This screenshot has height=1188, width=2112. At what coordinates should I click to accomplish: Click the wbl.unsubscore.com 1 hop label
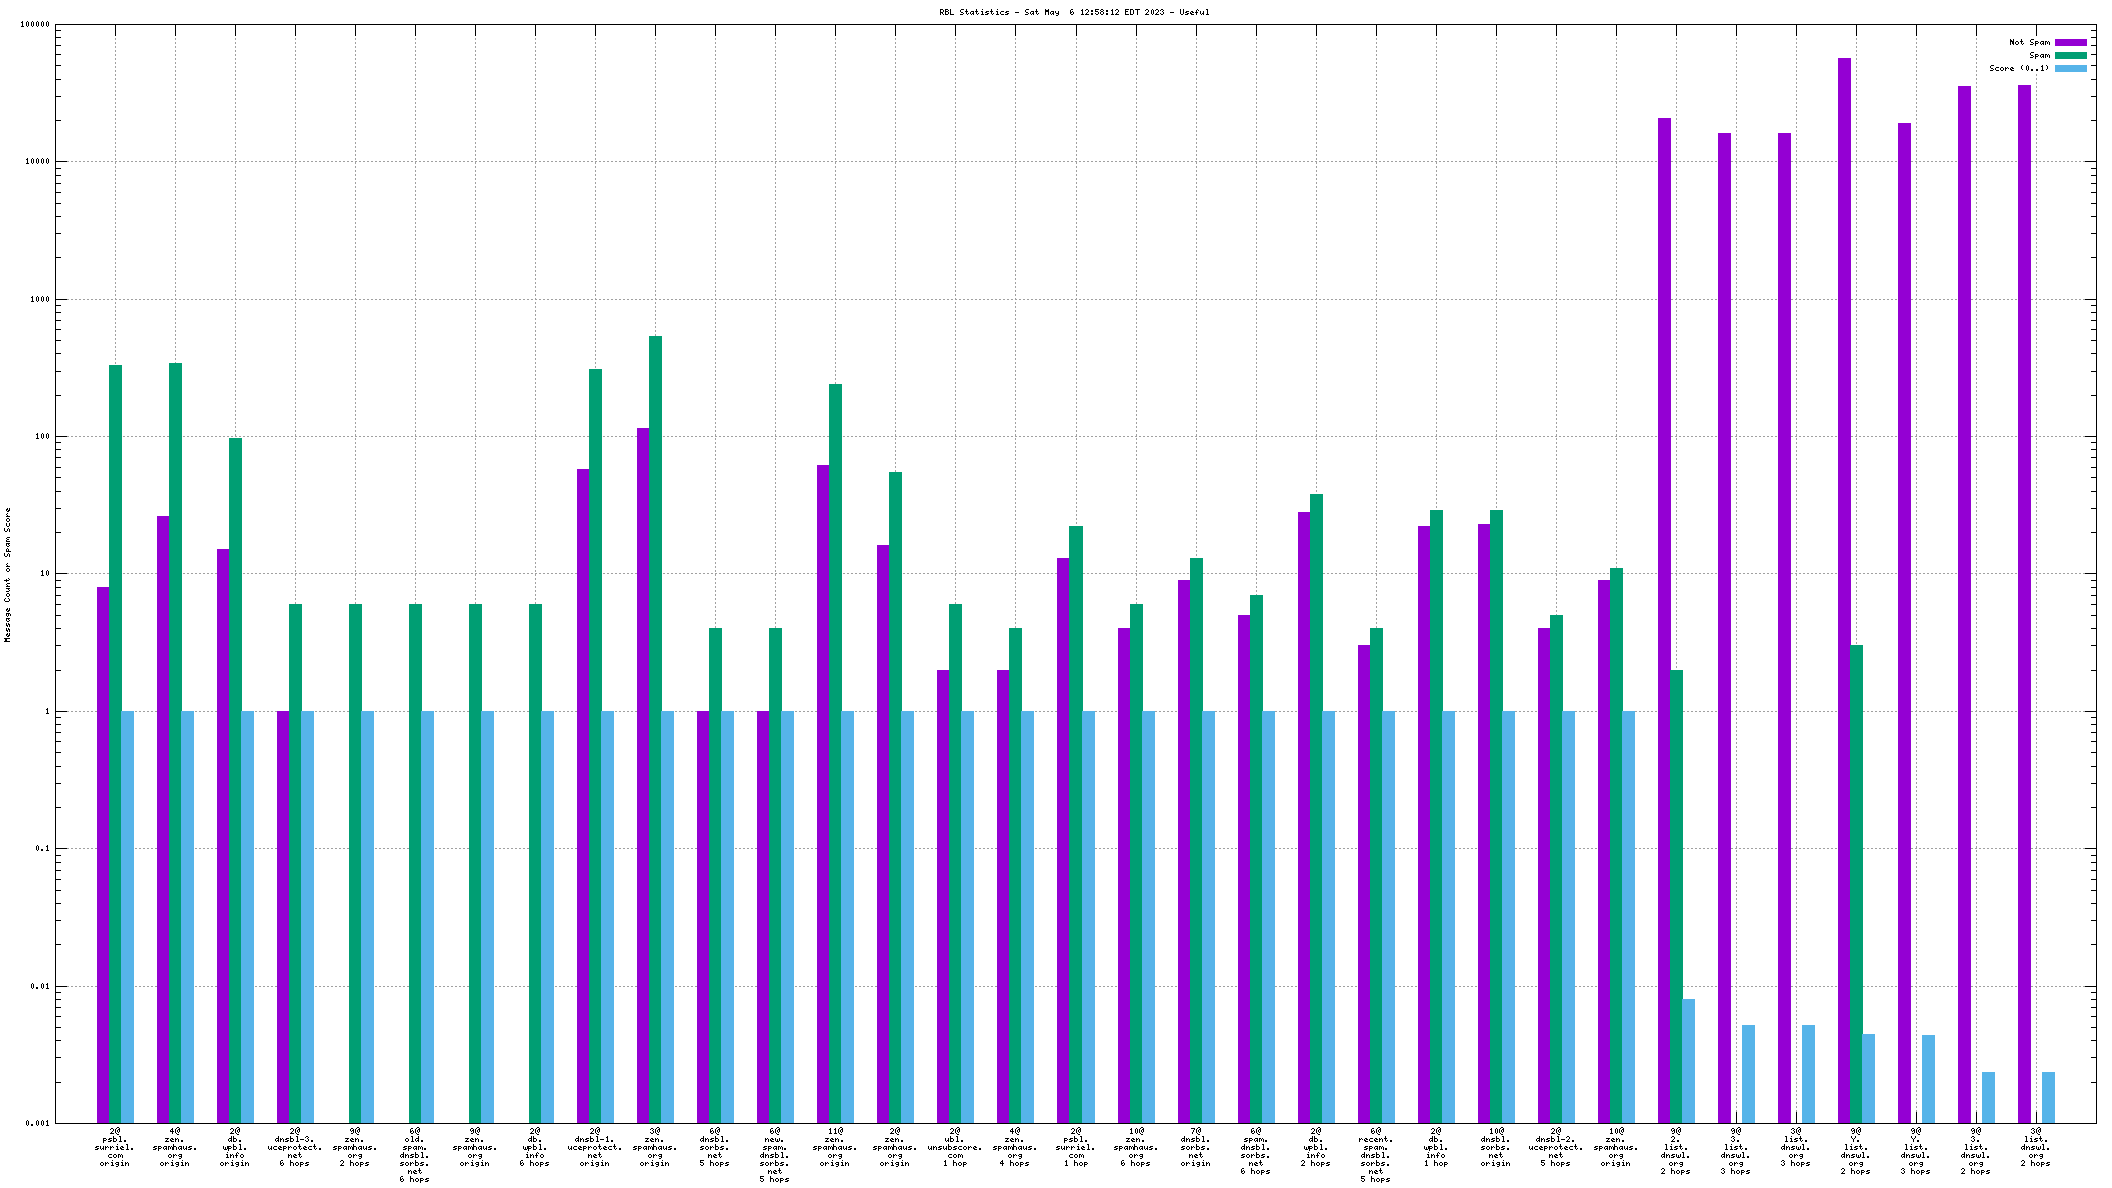click(955, 1147)
